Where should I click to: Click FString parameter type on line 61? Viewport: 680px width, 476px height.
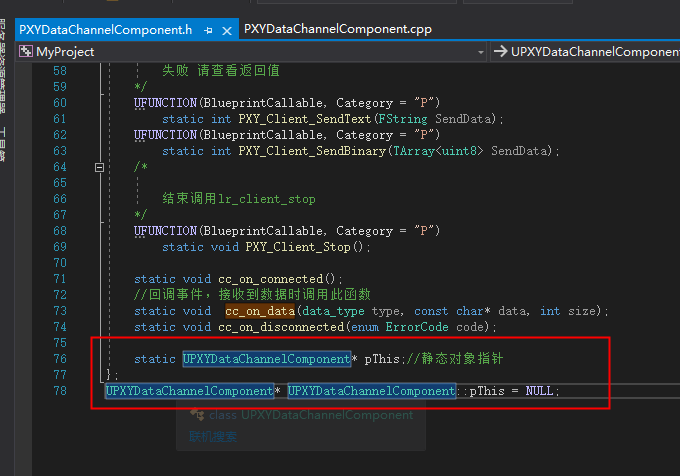click(402, 119)
